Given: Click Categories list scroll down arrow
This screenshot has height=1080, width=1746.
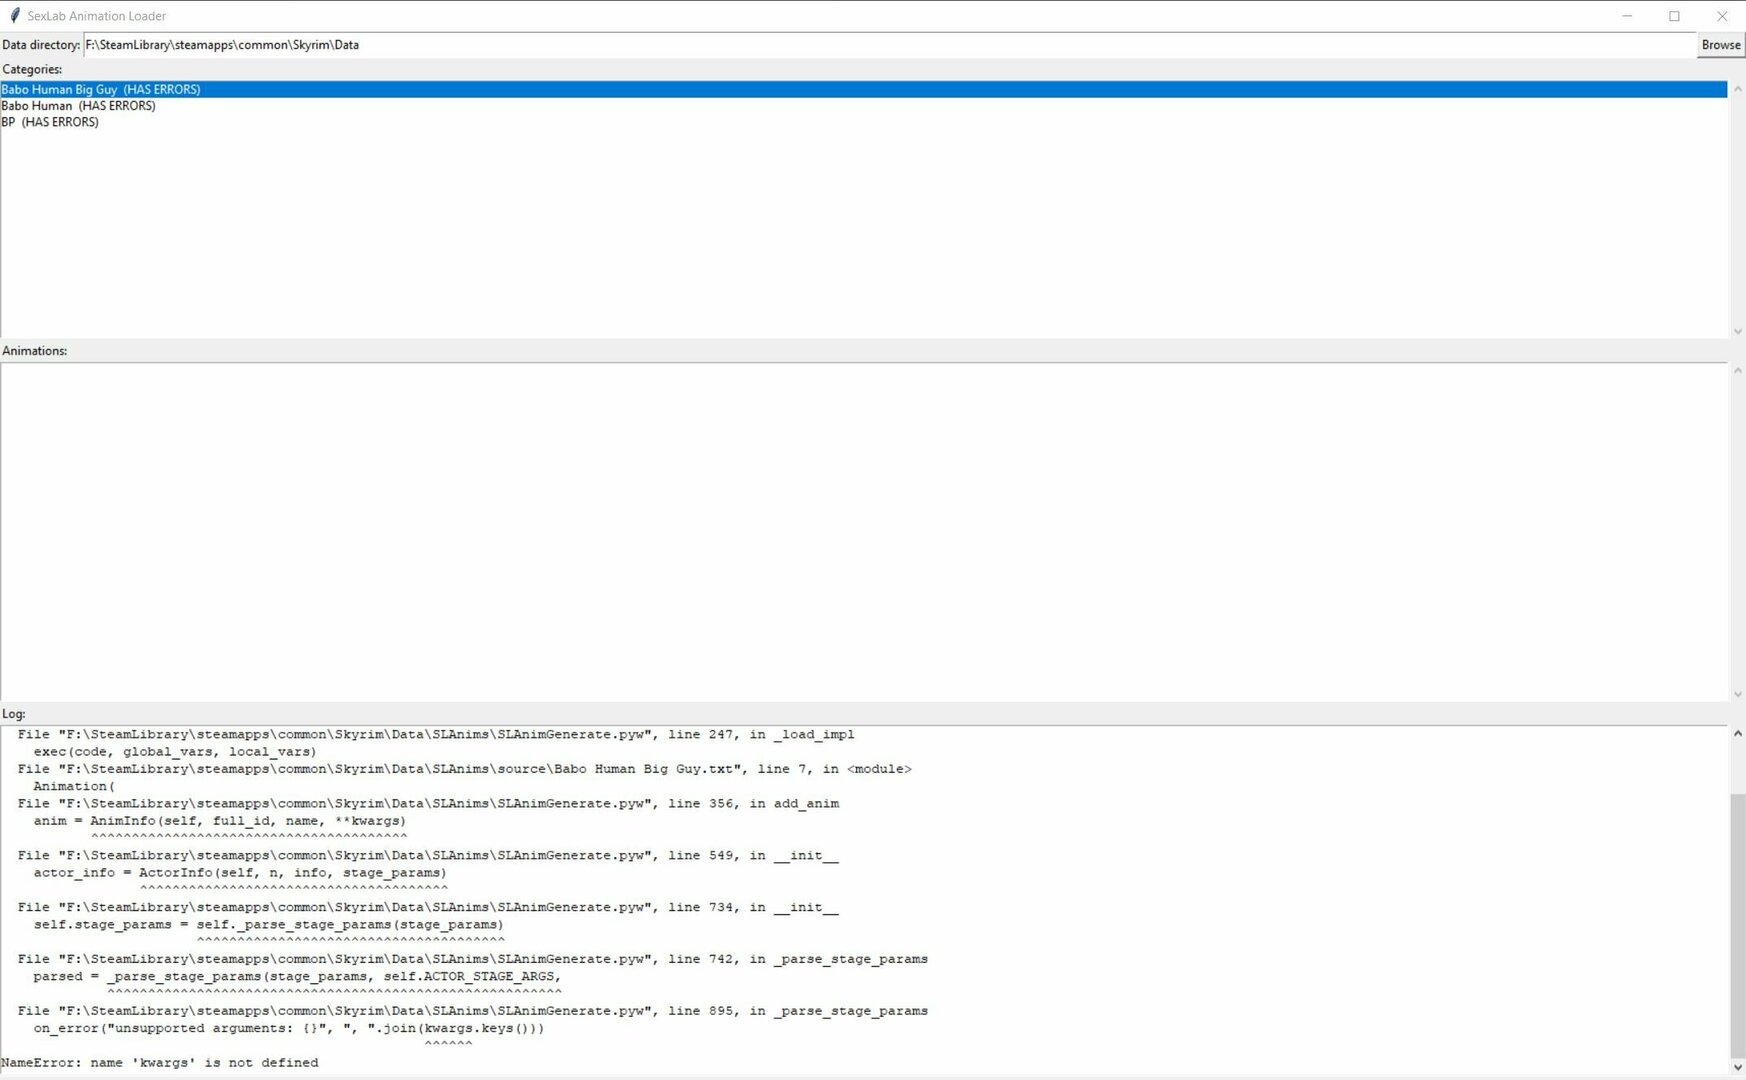Looking at the screenshot, I should pos(1737,331).
